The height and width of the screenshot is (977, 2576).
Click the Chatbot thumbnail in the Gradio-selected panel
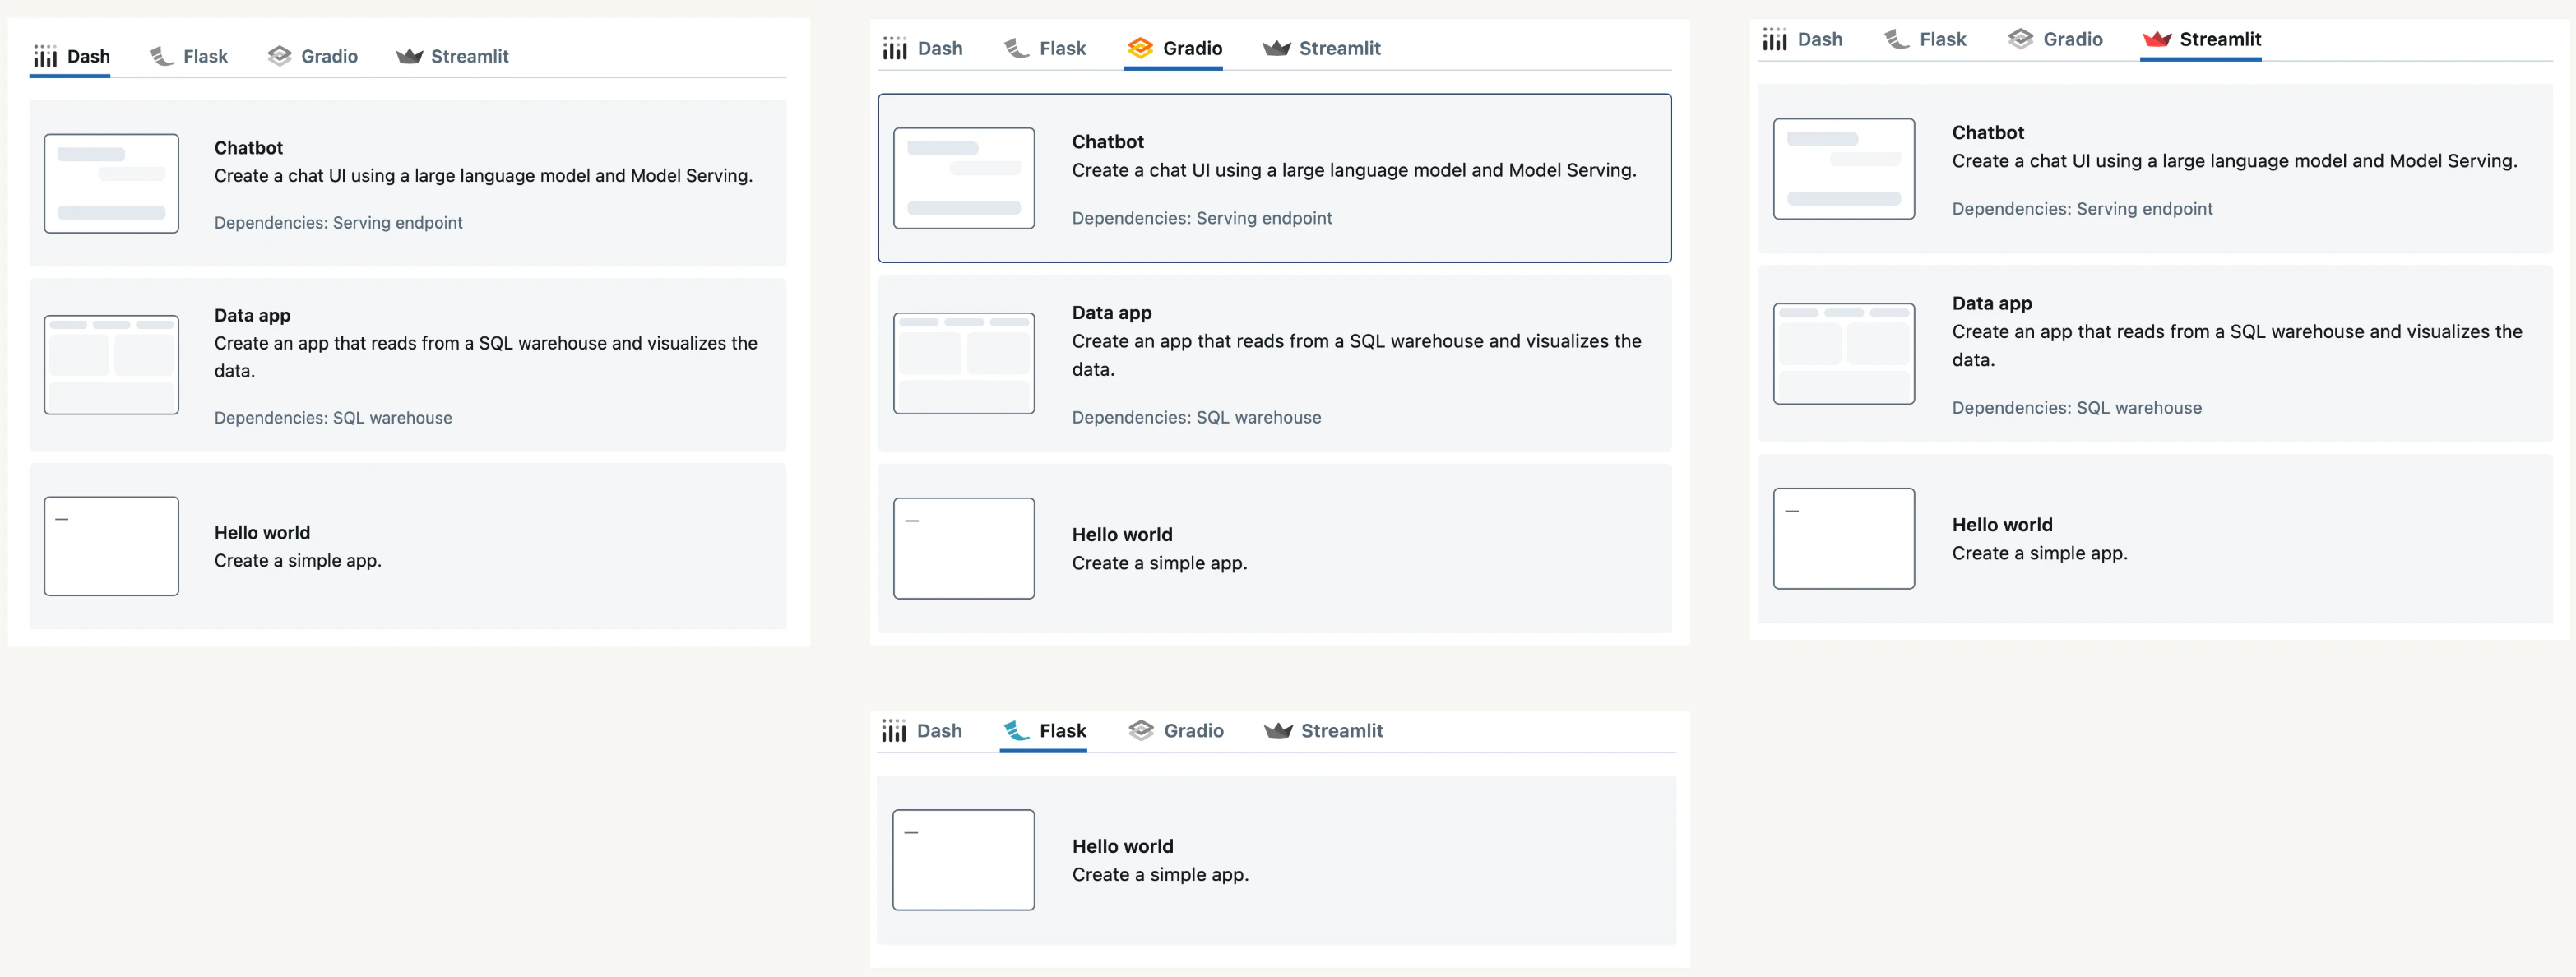(964, 178)
